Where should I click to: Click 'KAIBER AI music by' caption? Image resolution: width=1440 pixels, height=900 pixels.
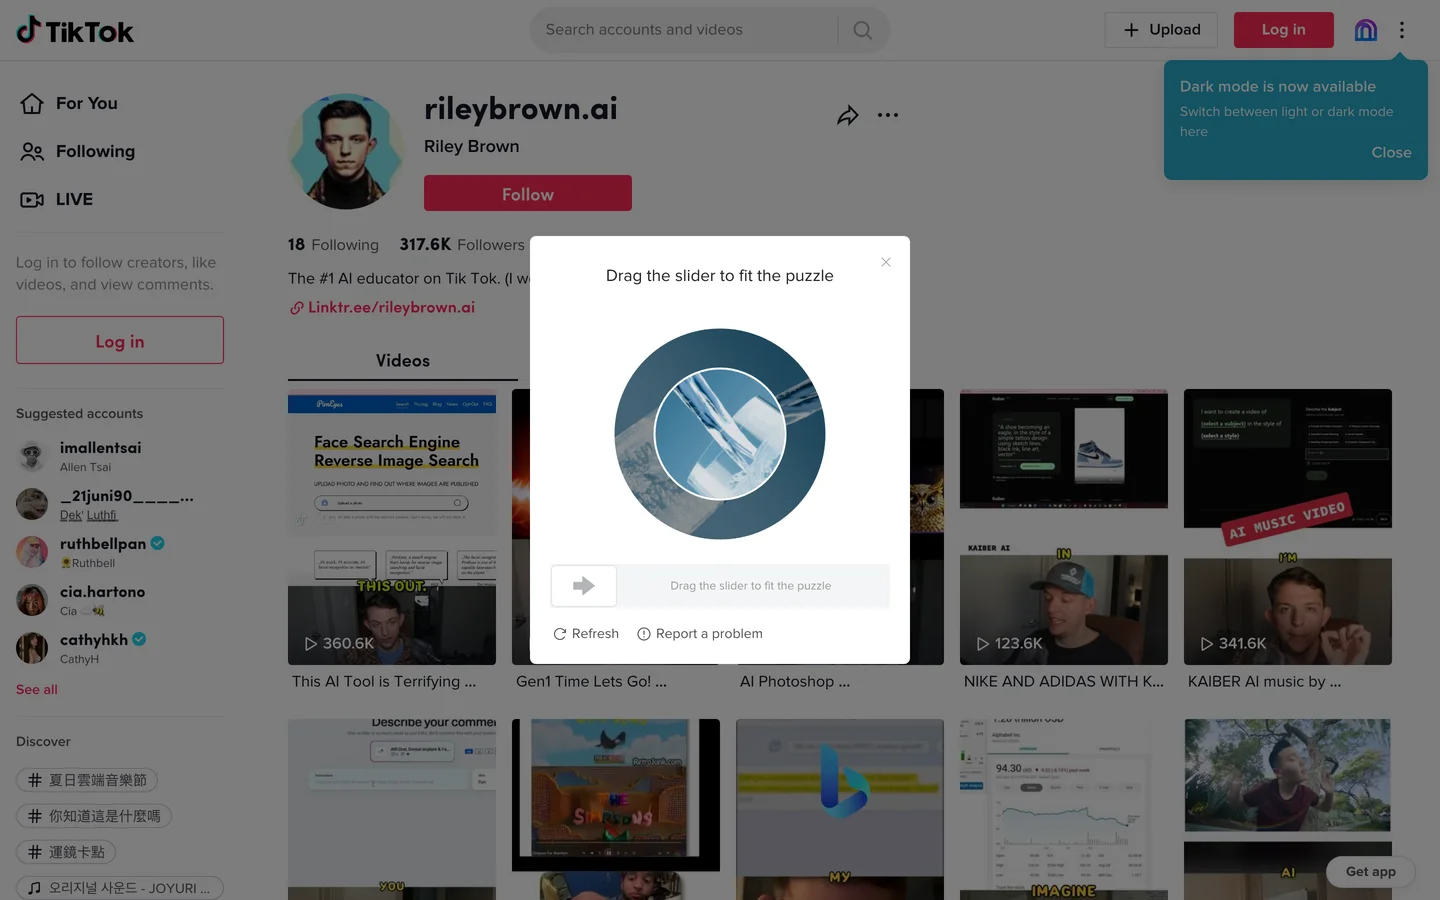pos(1264,681)
